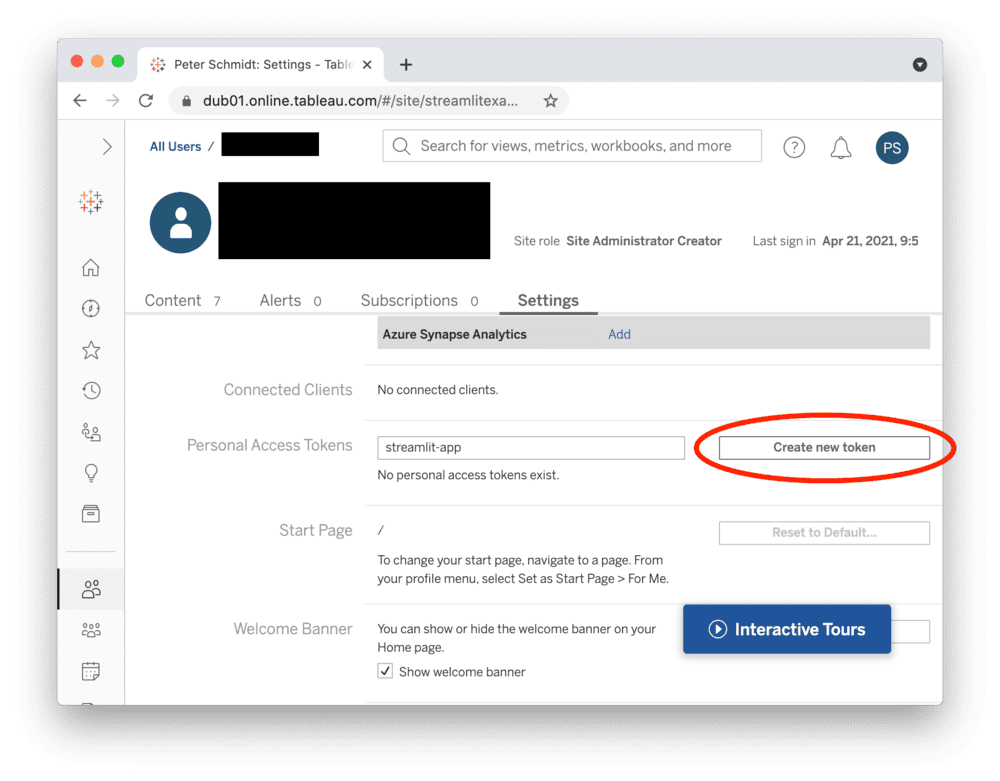
Task: Open Home from the sidebar
Action: point(91,268)
